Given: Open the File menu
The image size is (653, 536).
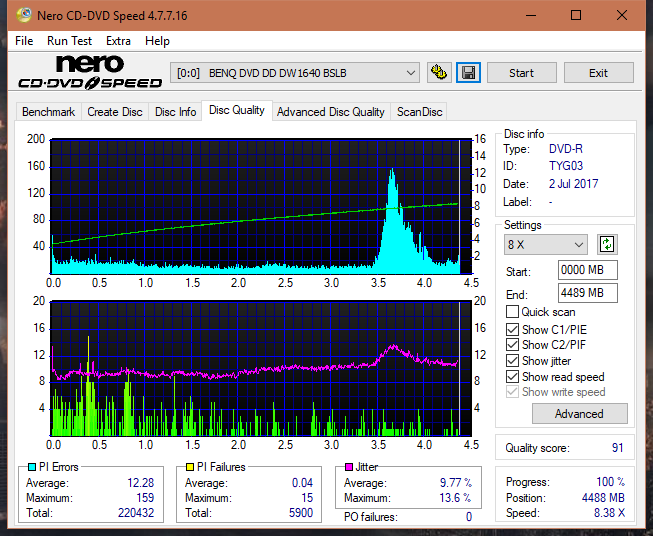Looking at the screenshot, I should point(24,41).
